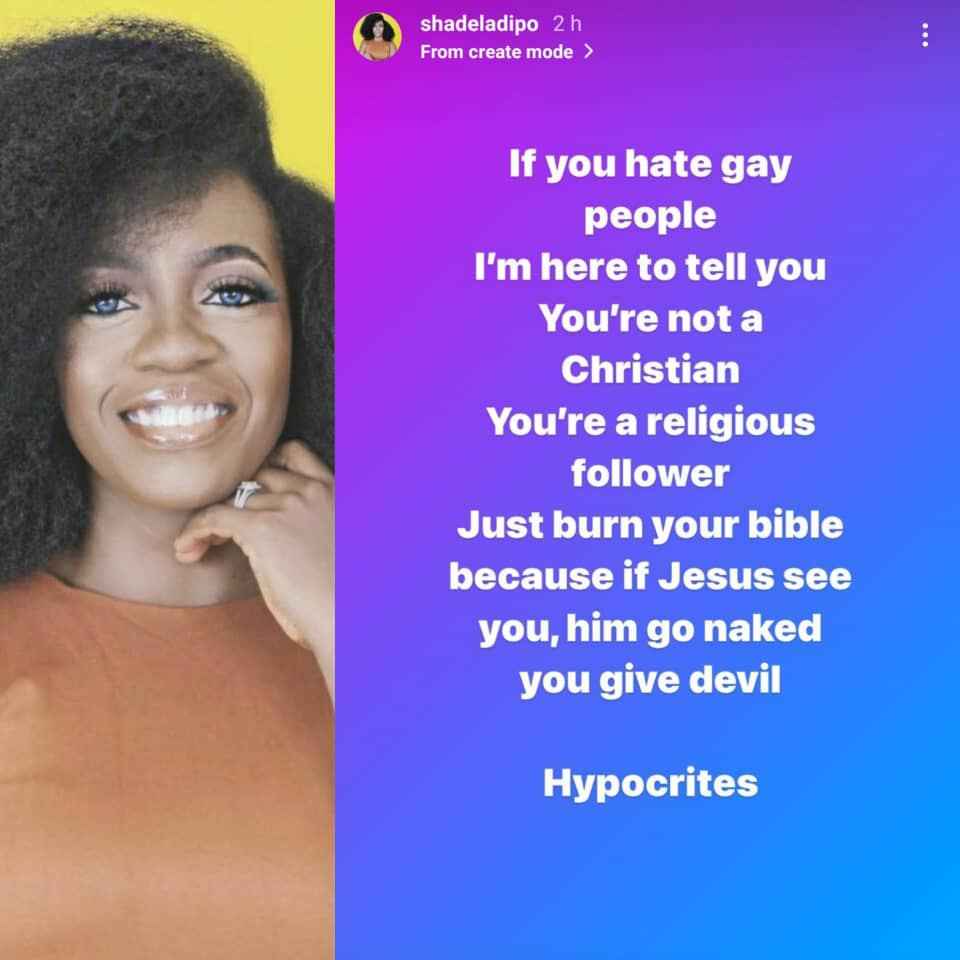Click the line You're a religious
Screen dimensions: 960x960
point(650,422)
